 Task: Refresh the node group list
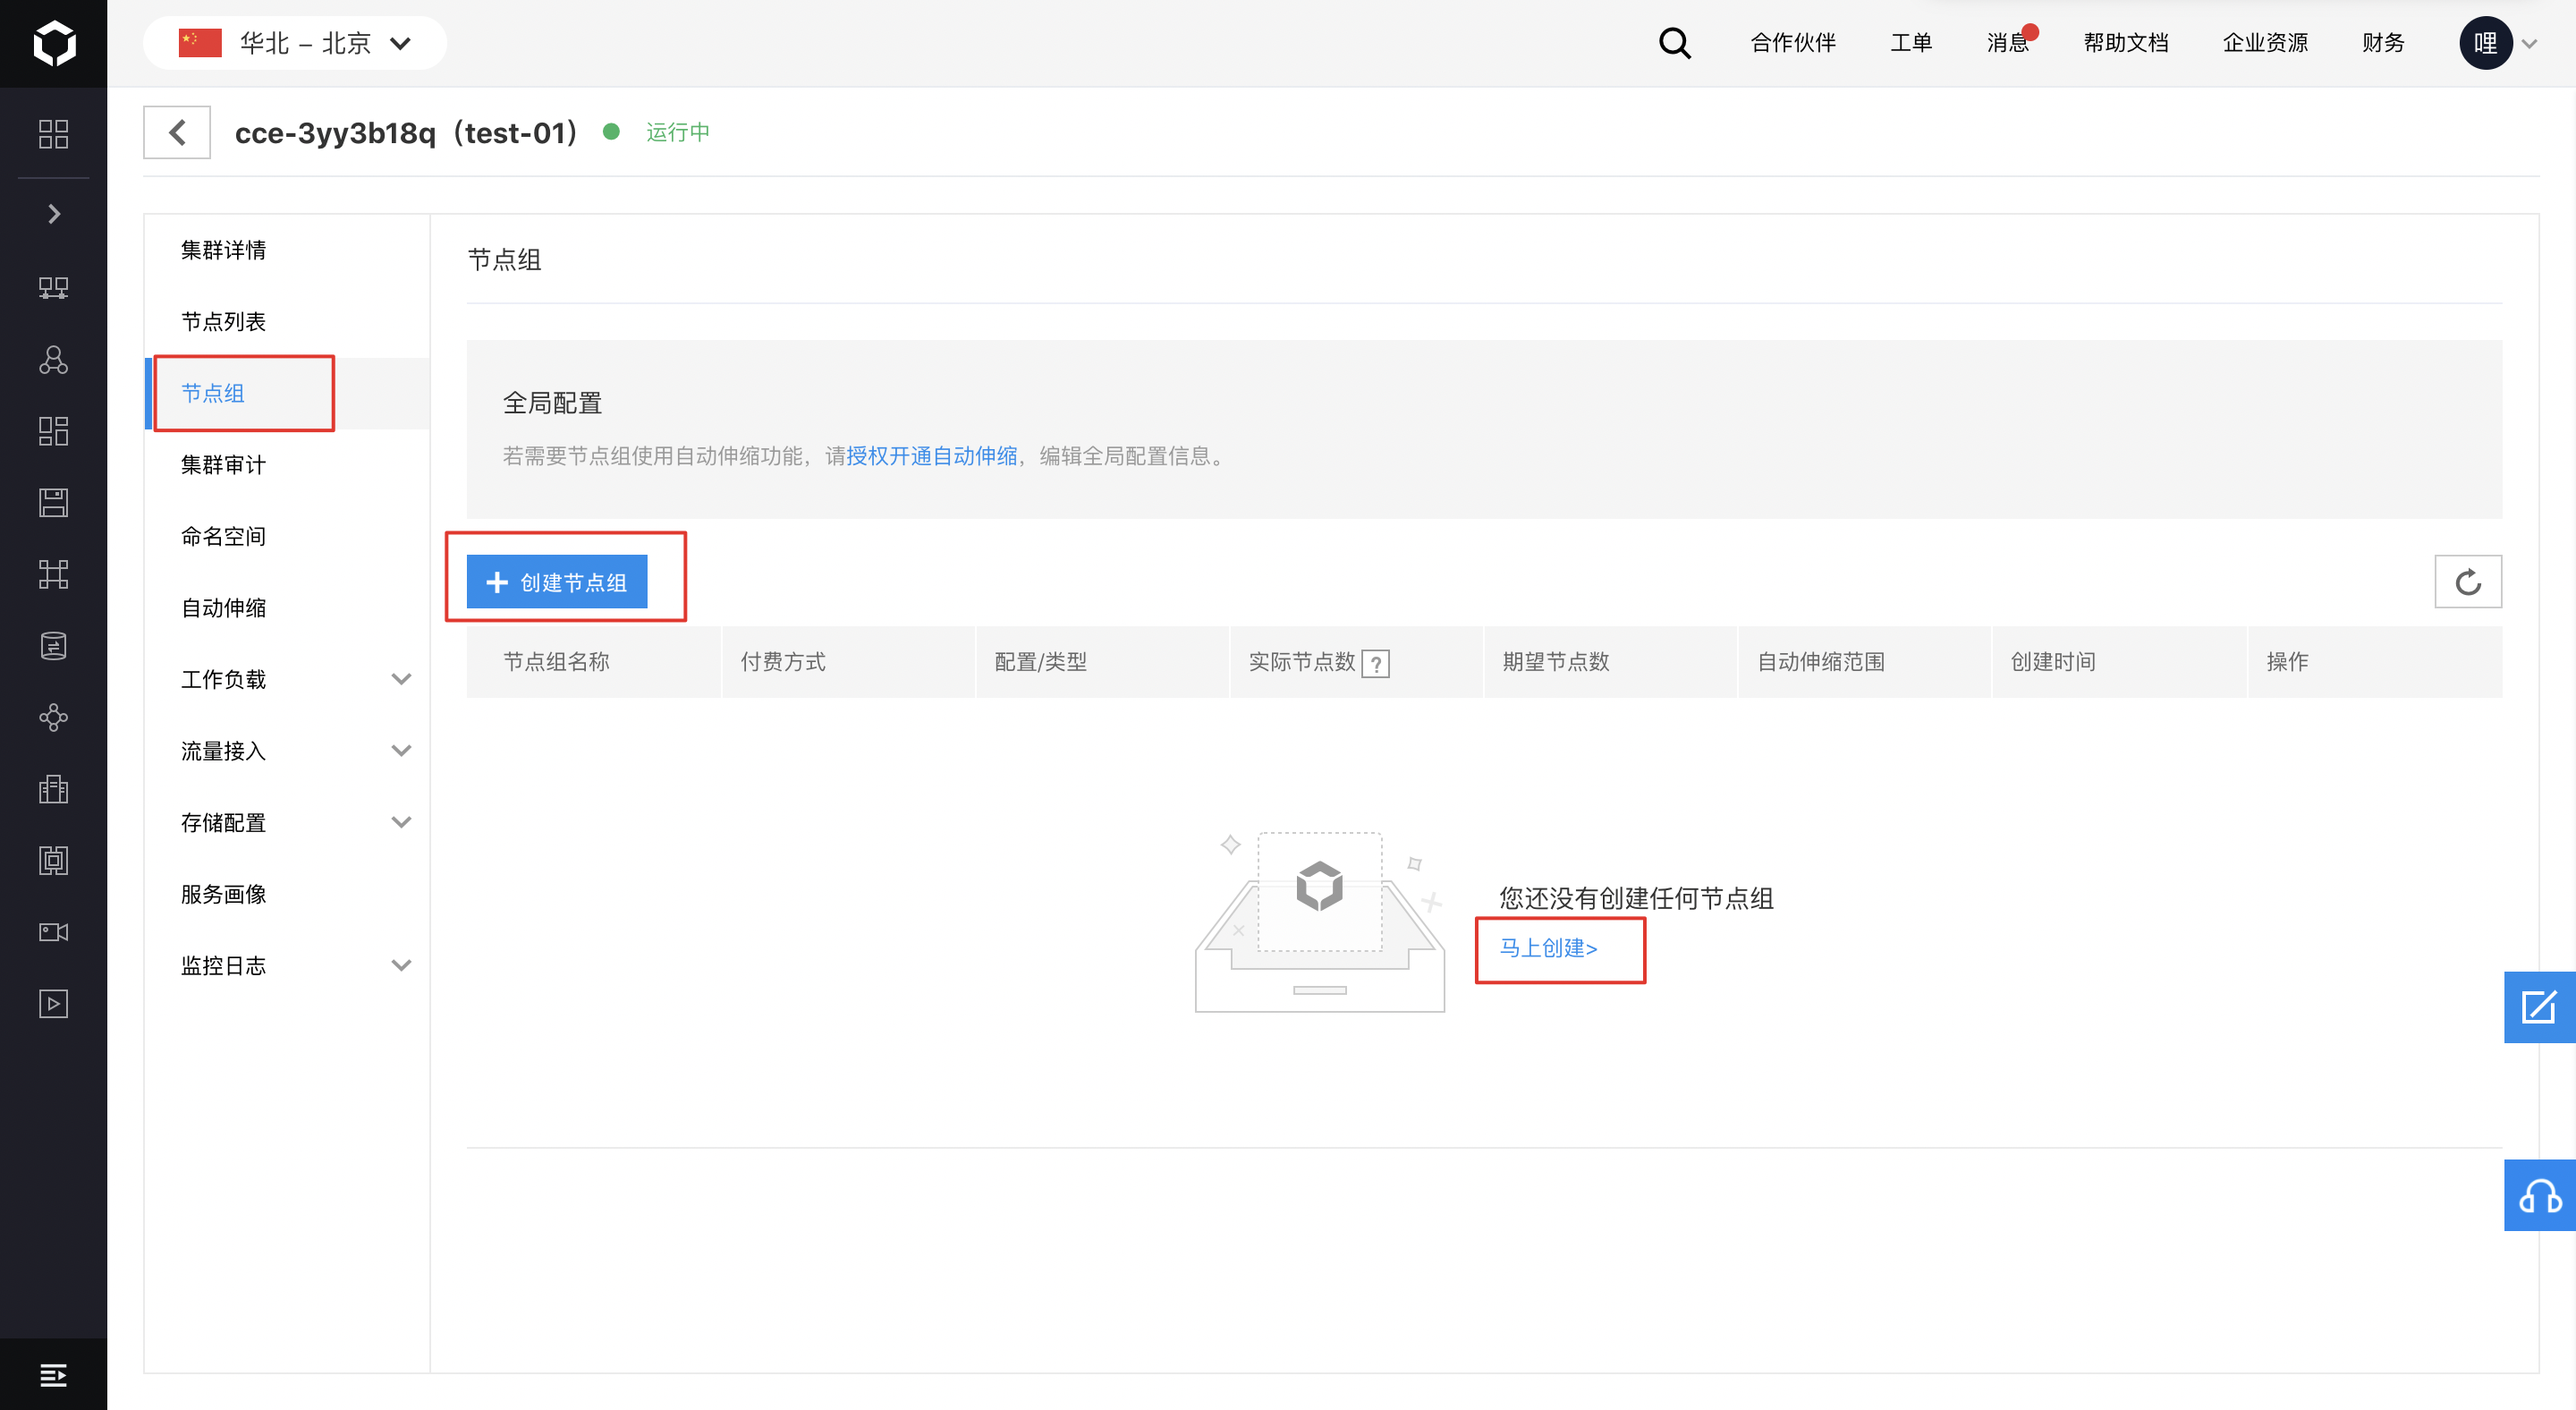pyautogui.click(x=2468, y=582)
